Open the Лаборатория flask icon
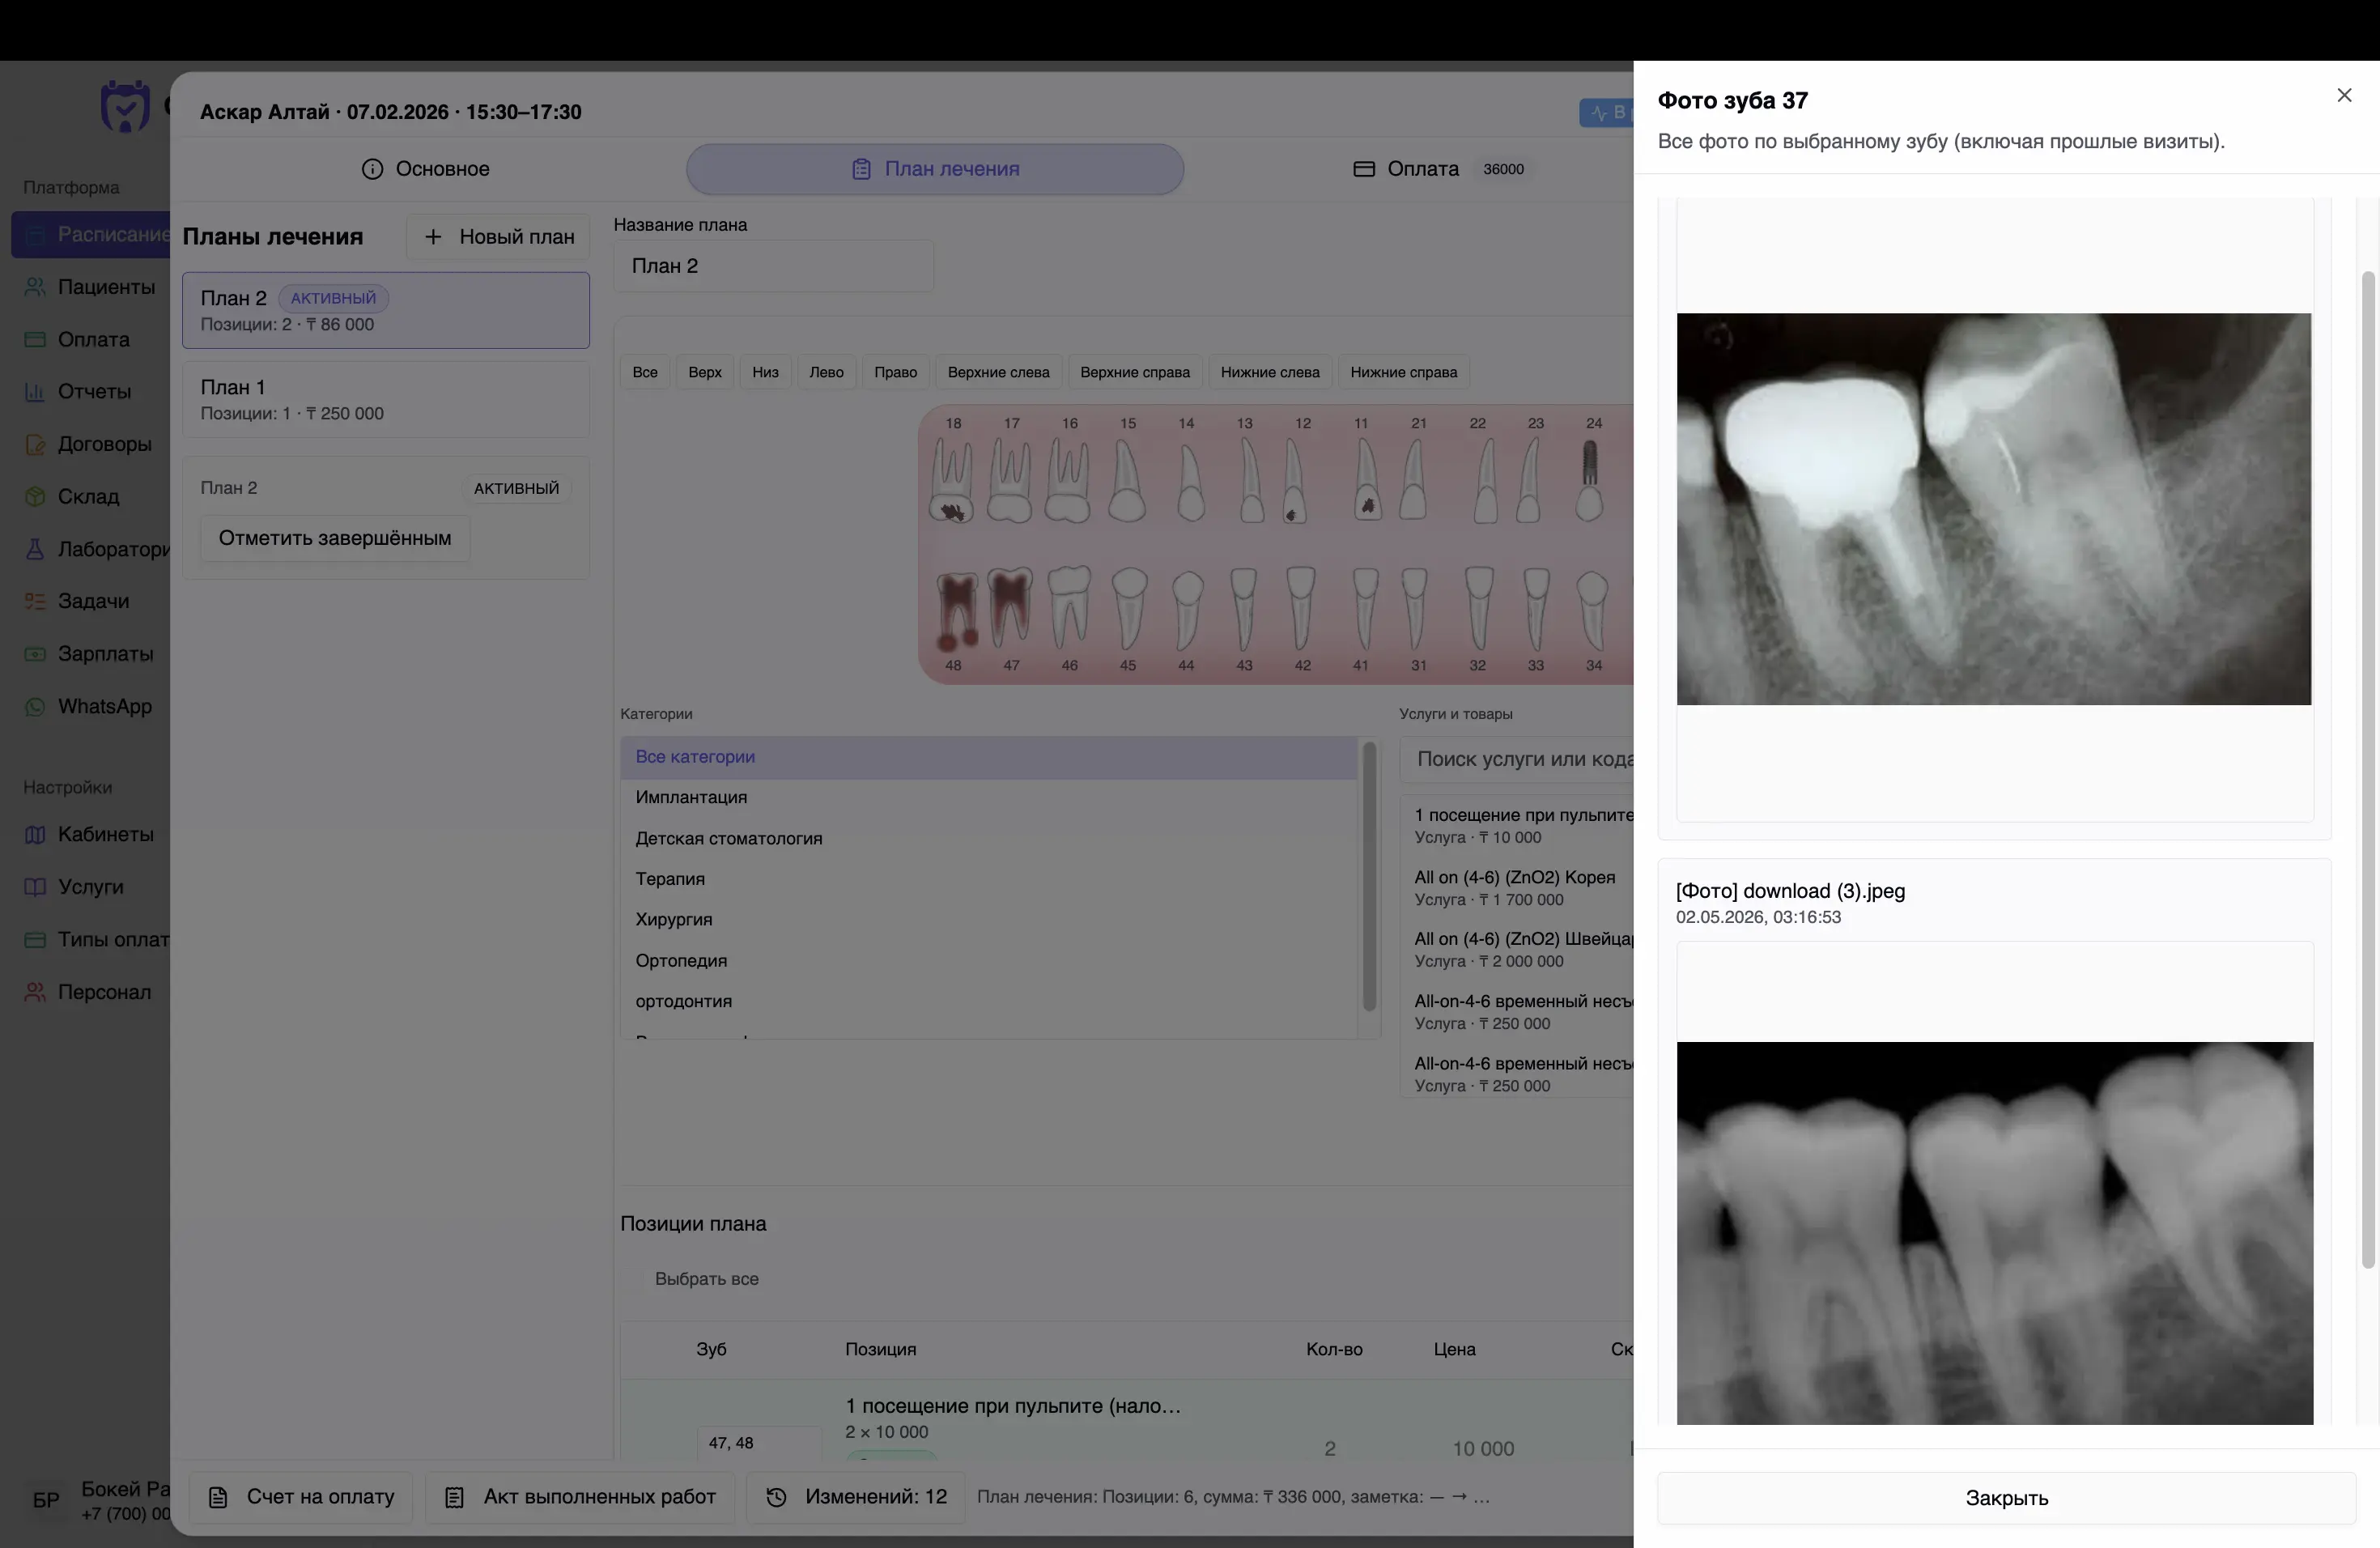 click(x=35, y=549)
